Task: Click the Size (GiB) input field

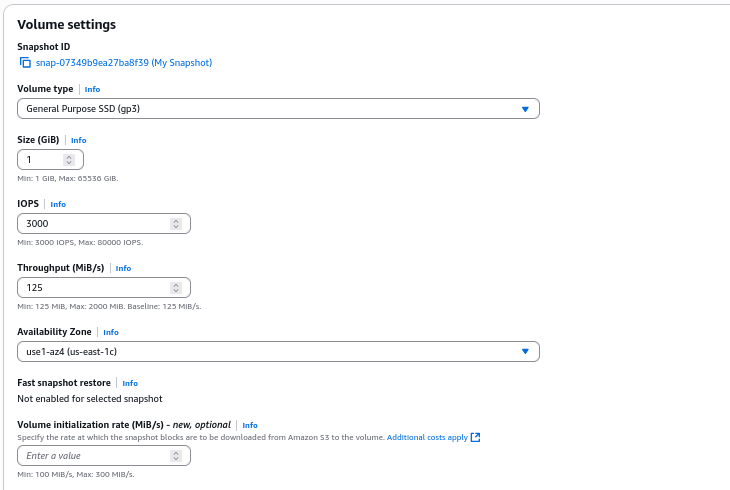Action: 42,159
